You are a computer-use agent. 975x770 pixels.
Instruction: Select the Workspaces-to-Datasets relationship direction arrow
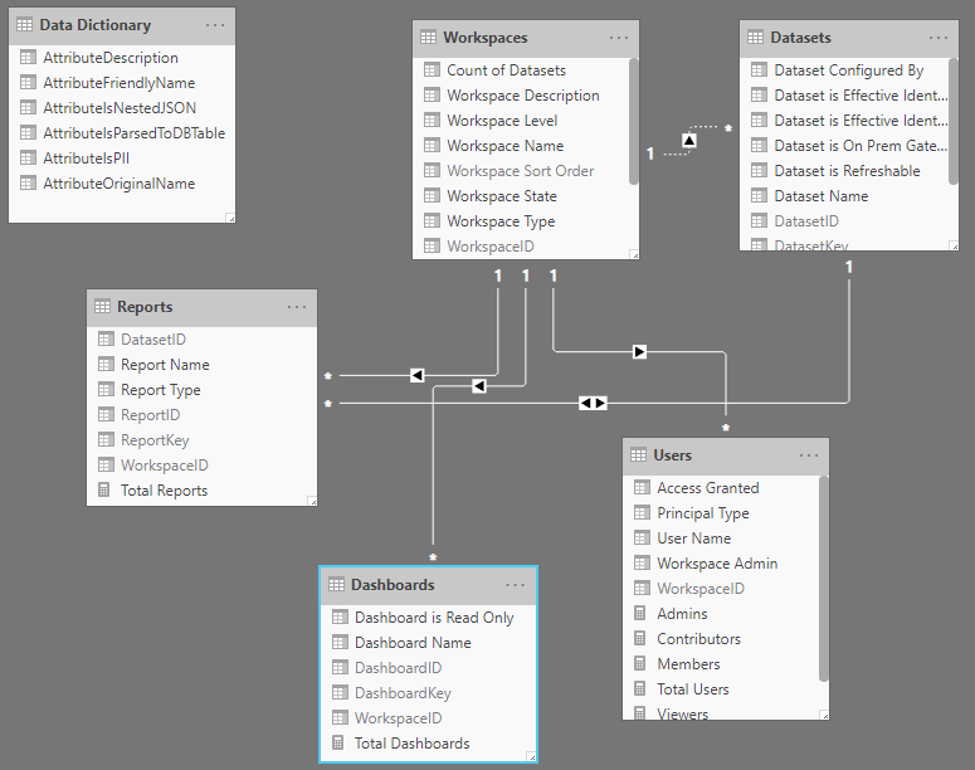(689, 140)
